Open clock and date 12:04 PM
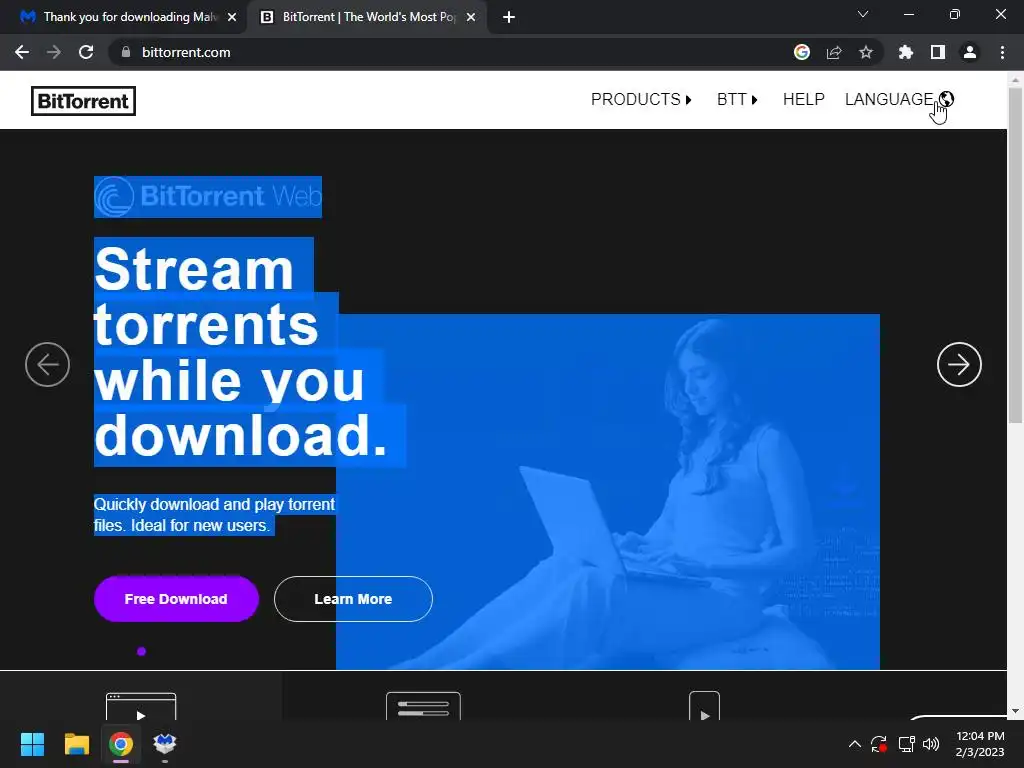 [x=980, y=744]
